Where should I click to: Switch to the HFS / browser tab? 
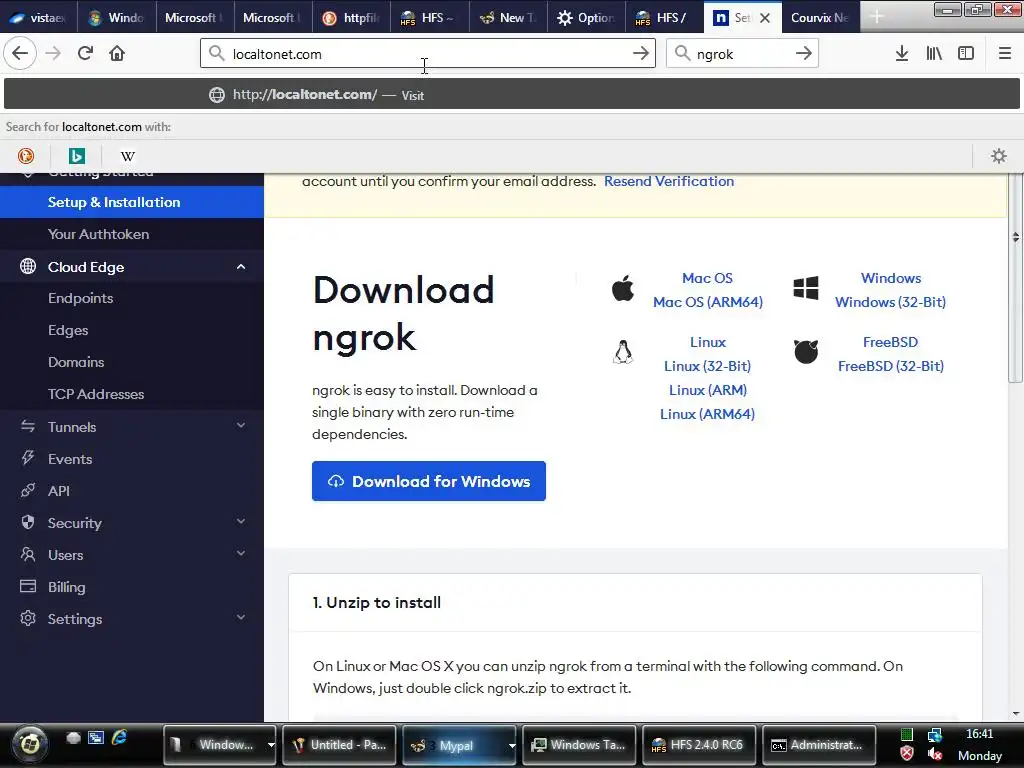(664, 17)
